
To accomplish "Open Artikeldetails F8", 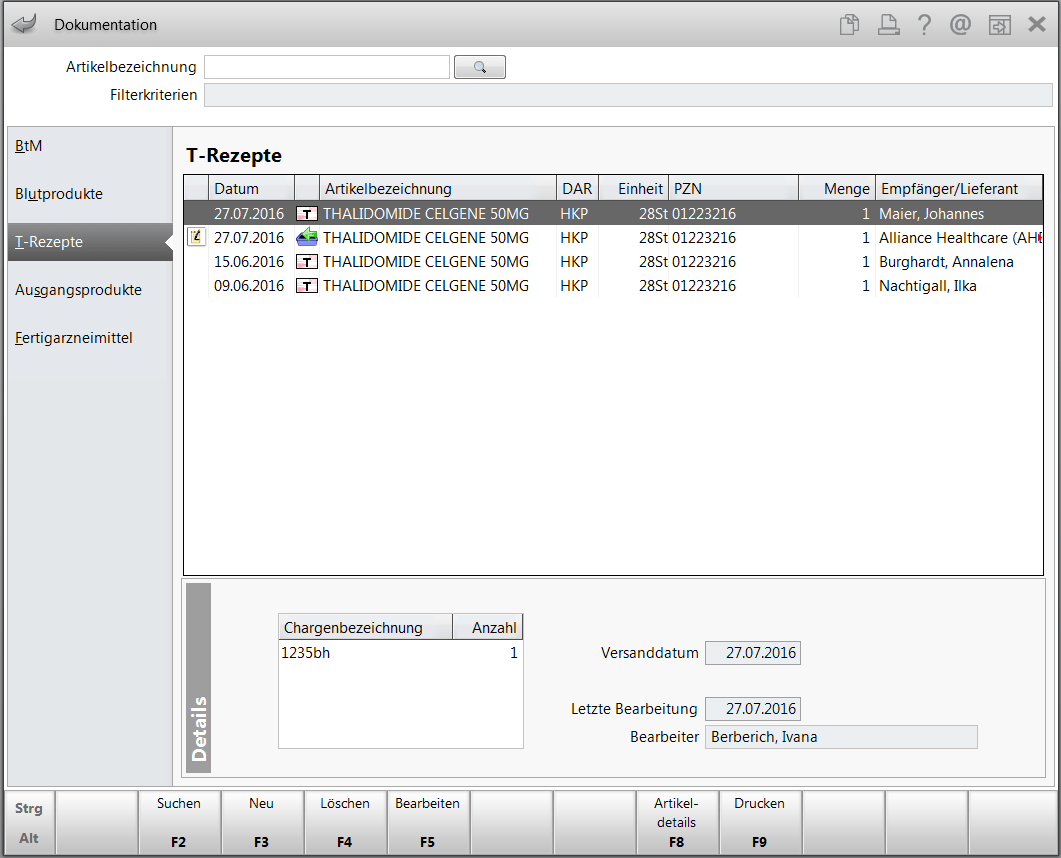I will tap(677, 822).
